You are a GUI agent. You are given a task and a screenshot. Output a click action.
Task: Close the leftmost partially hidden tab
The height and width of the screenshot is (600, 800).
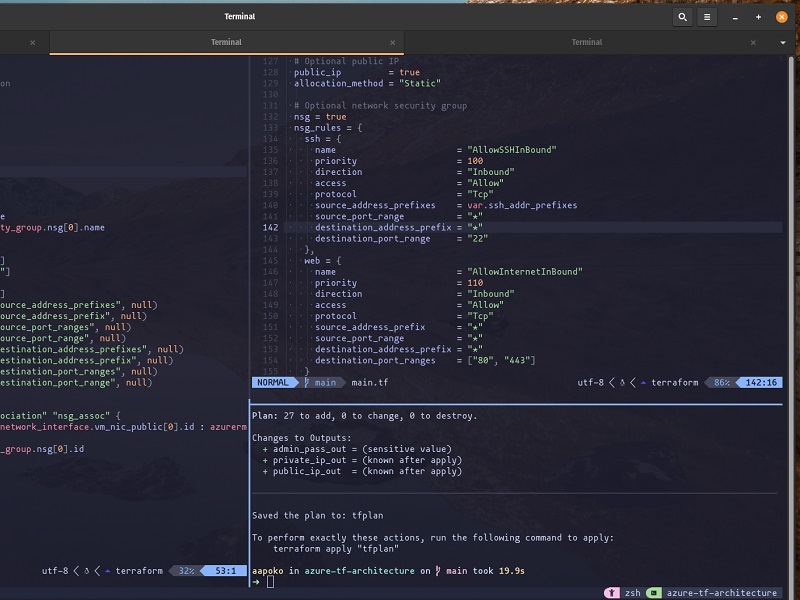[33, 43]
